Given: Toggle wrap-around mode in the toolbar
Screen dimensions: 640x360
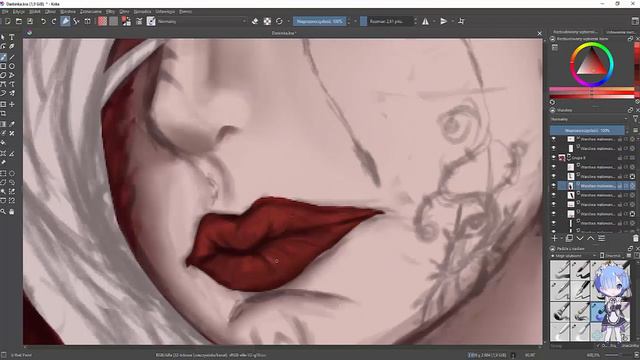Looking at the screenshot, I should [462, 21].
